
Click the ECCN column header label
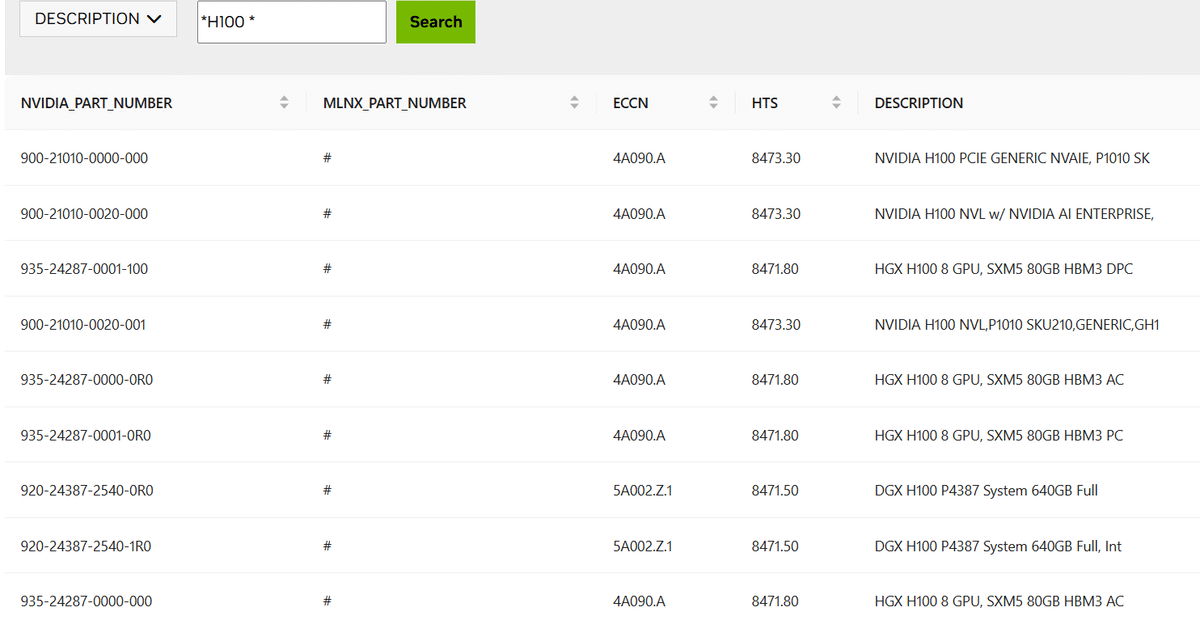pos(630,103)
